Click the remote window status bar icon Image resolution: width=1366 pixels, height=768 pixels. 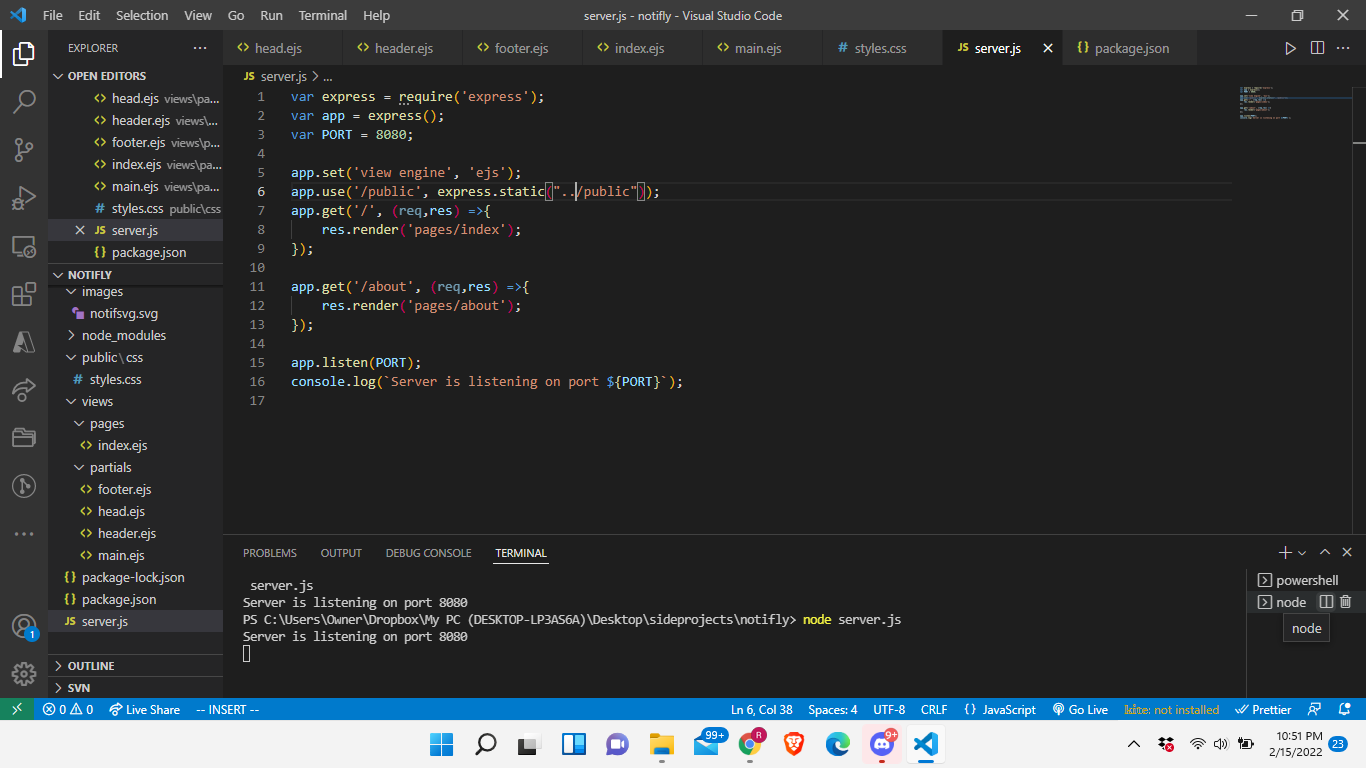coord(17,709)
